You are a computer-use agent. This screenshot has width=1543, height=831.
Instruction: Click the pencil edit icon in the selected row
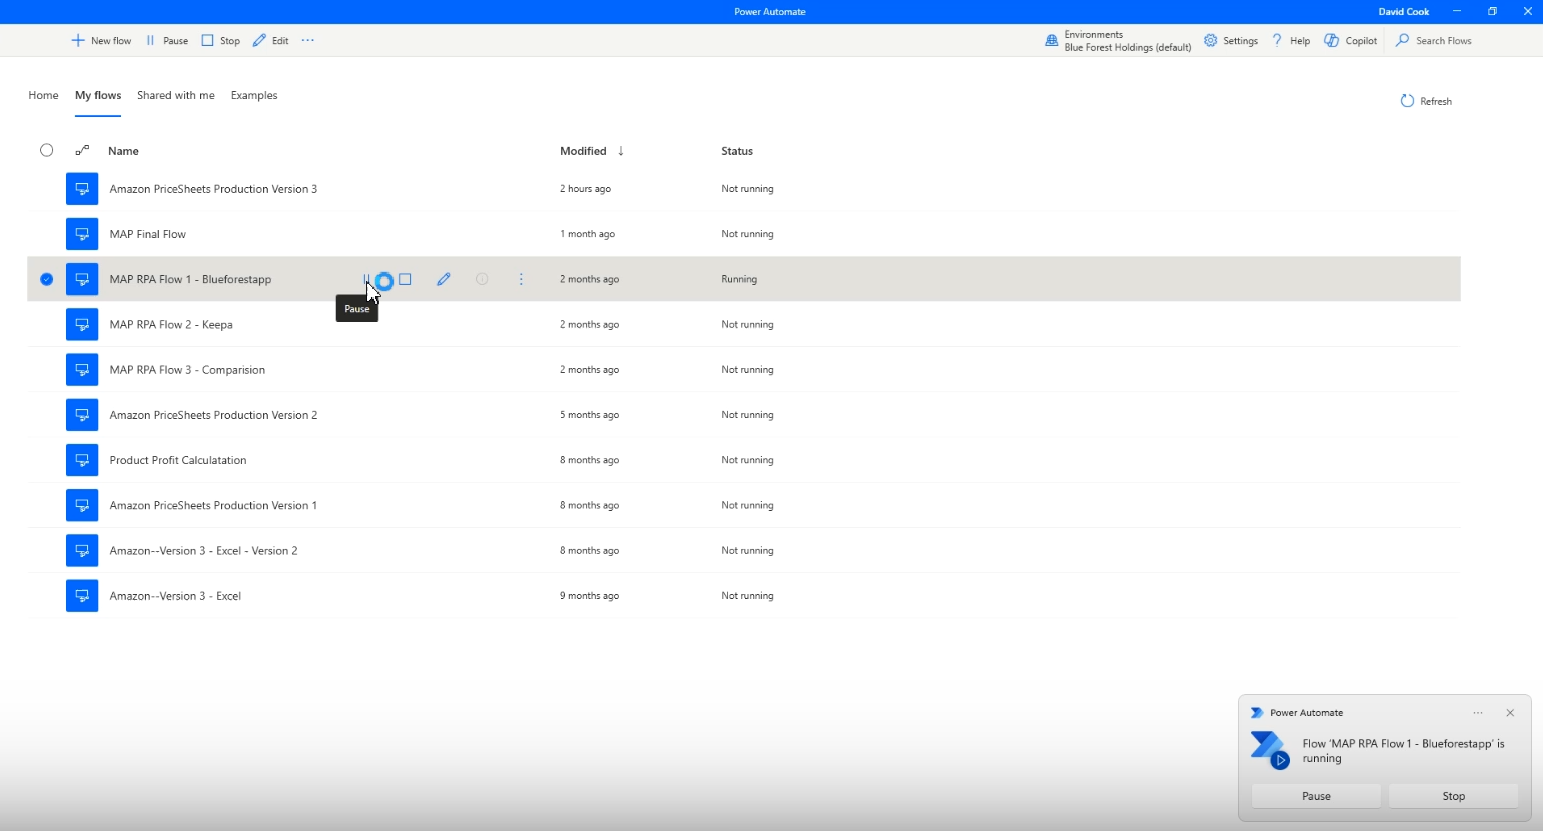coord(444,279)
